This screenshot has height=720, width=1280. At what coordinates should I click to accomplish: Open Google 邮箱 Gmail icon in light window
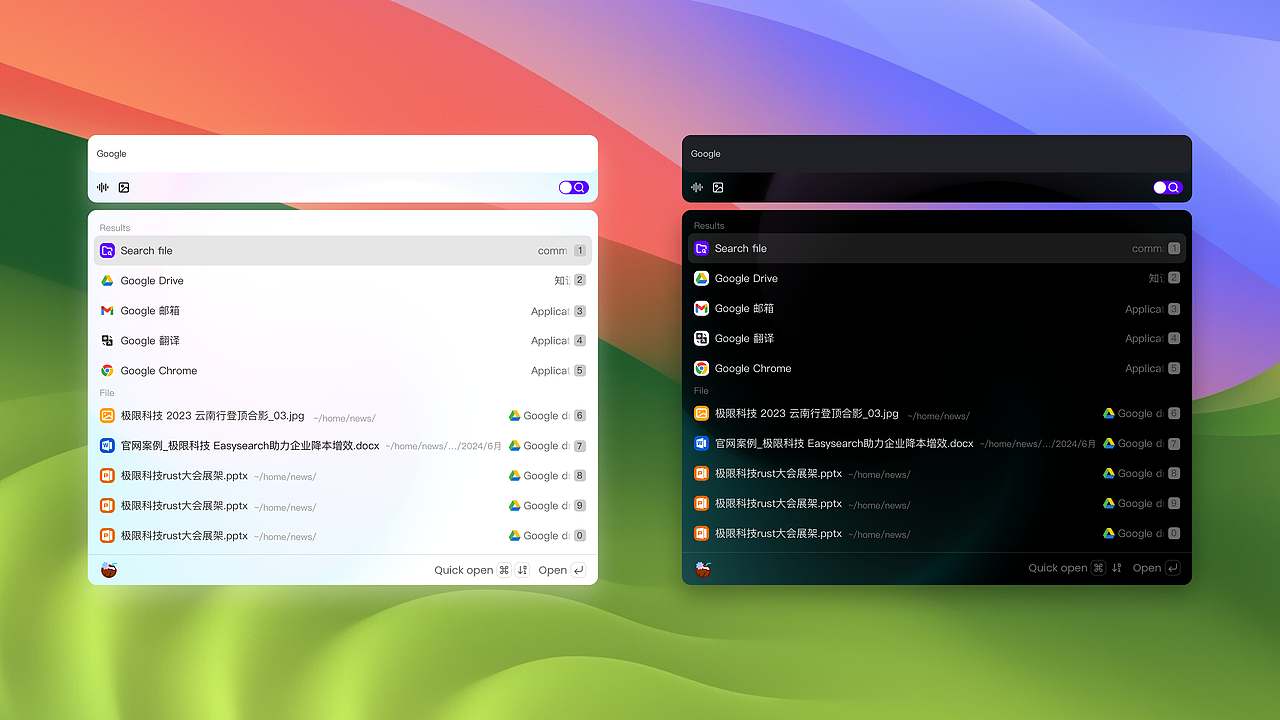107,311
